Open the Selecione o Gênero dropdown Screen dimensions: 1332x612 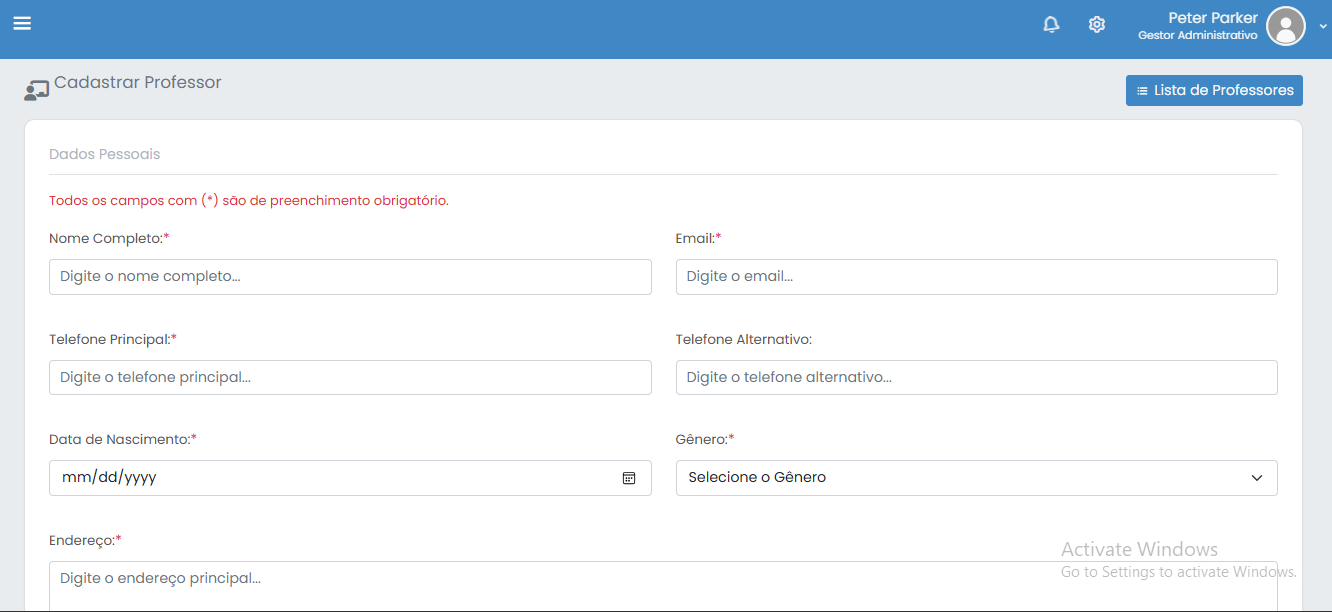click(x=960, y=478)
